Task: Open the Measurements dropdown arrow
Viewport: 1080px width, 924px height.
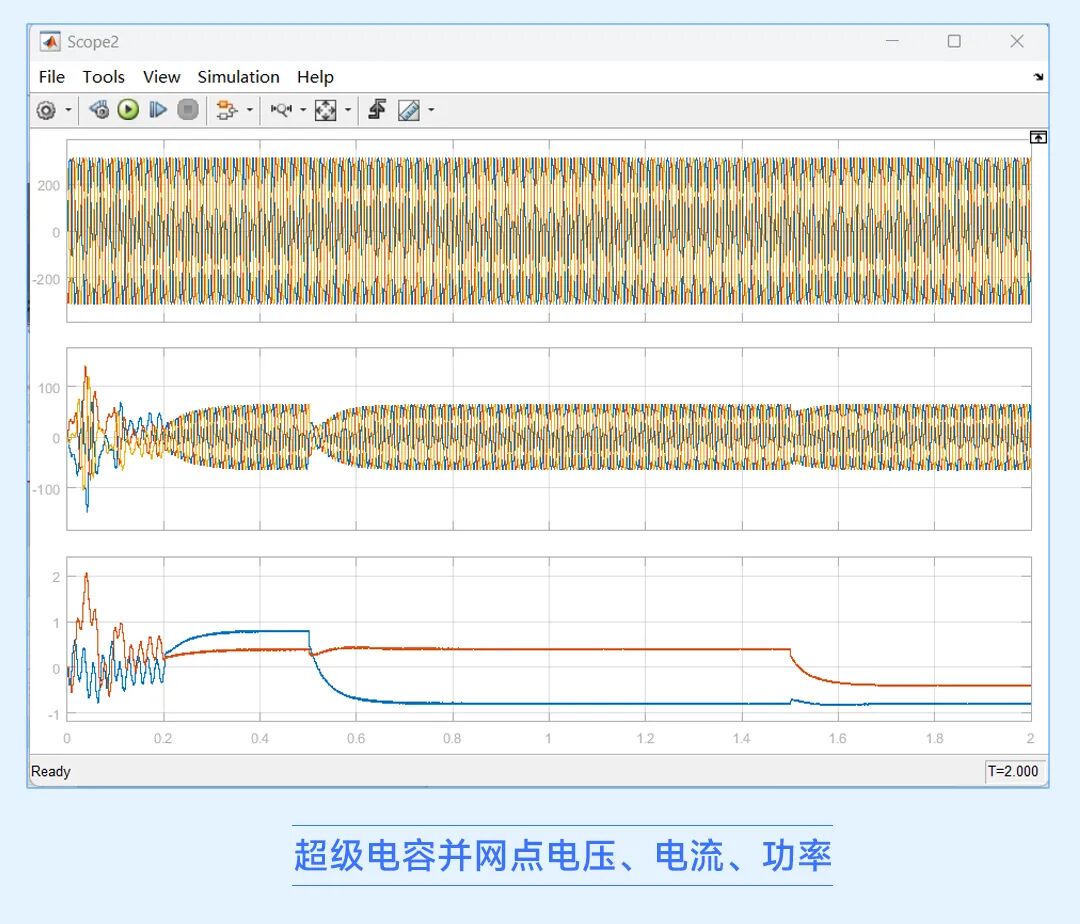Action: pyautogui.click(x=431, y=110)
